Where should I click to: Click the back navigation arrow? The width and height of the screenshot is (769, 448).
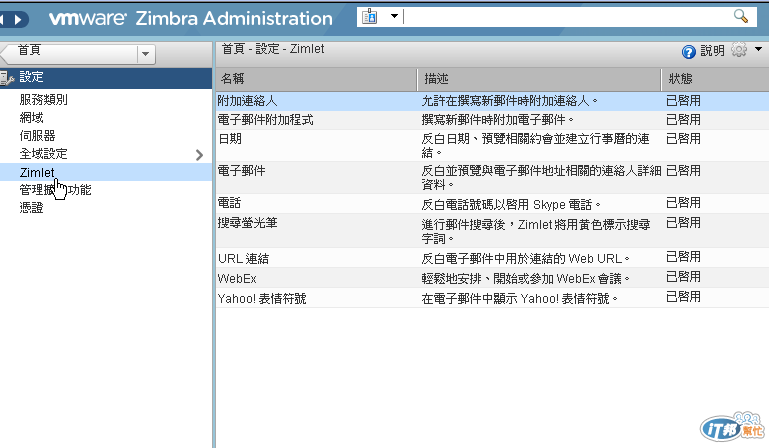(2, 20)
